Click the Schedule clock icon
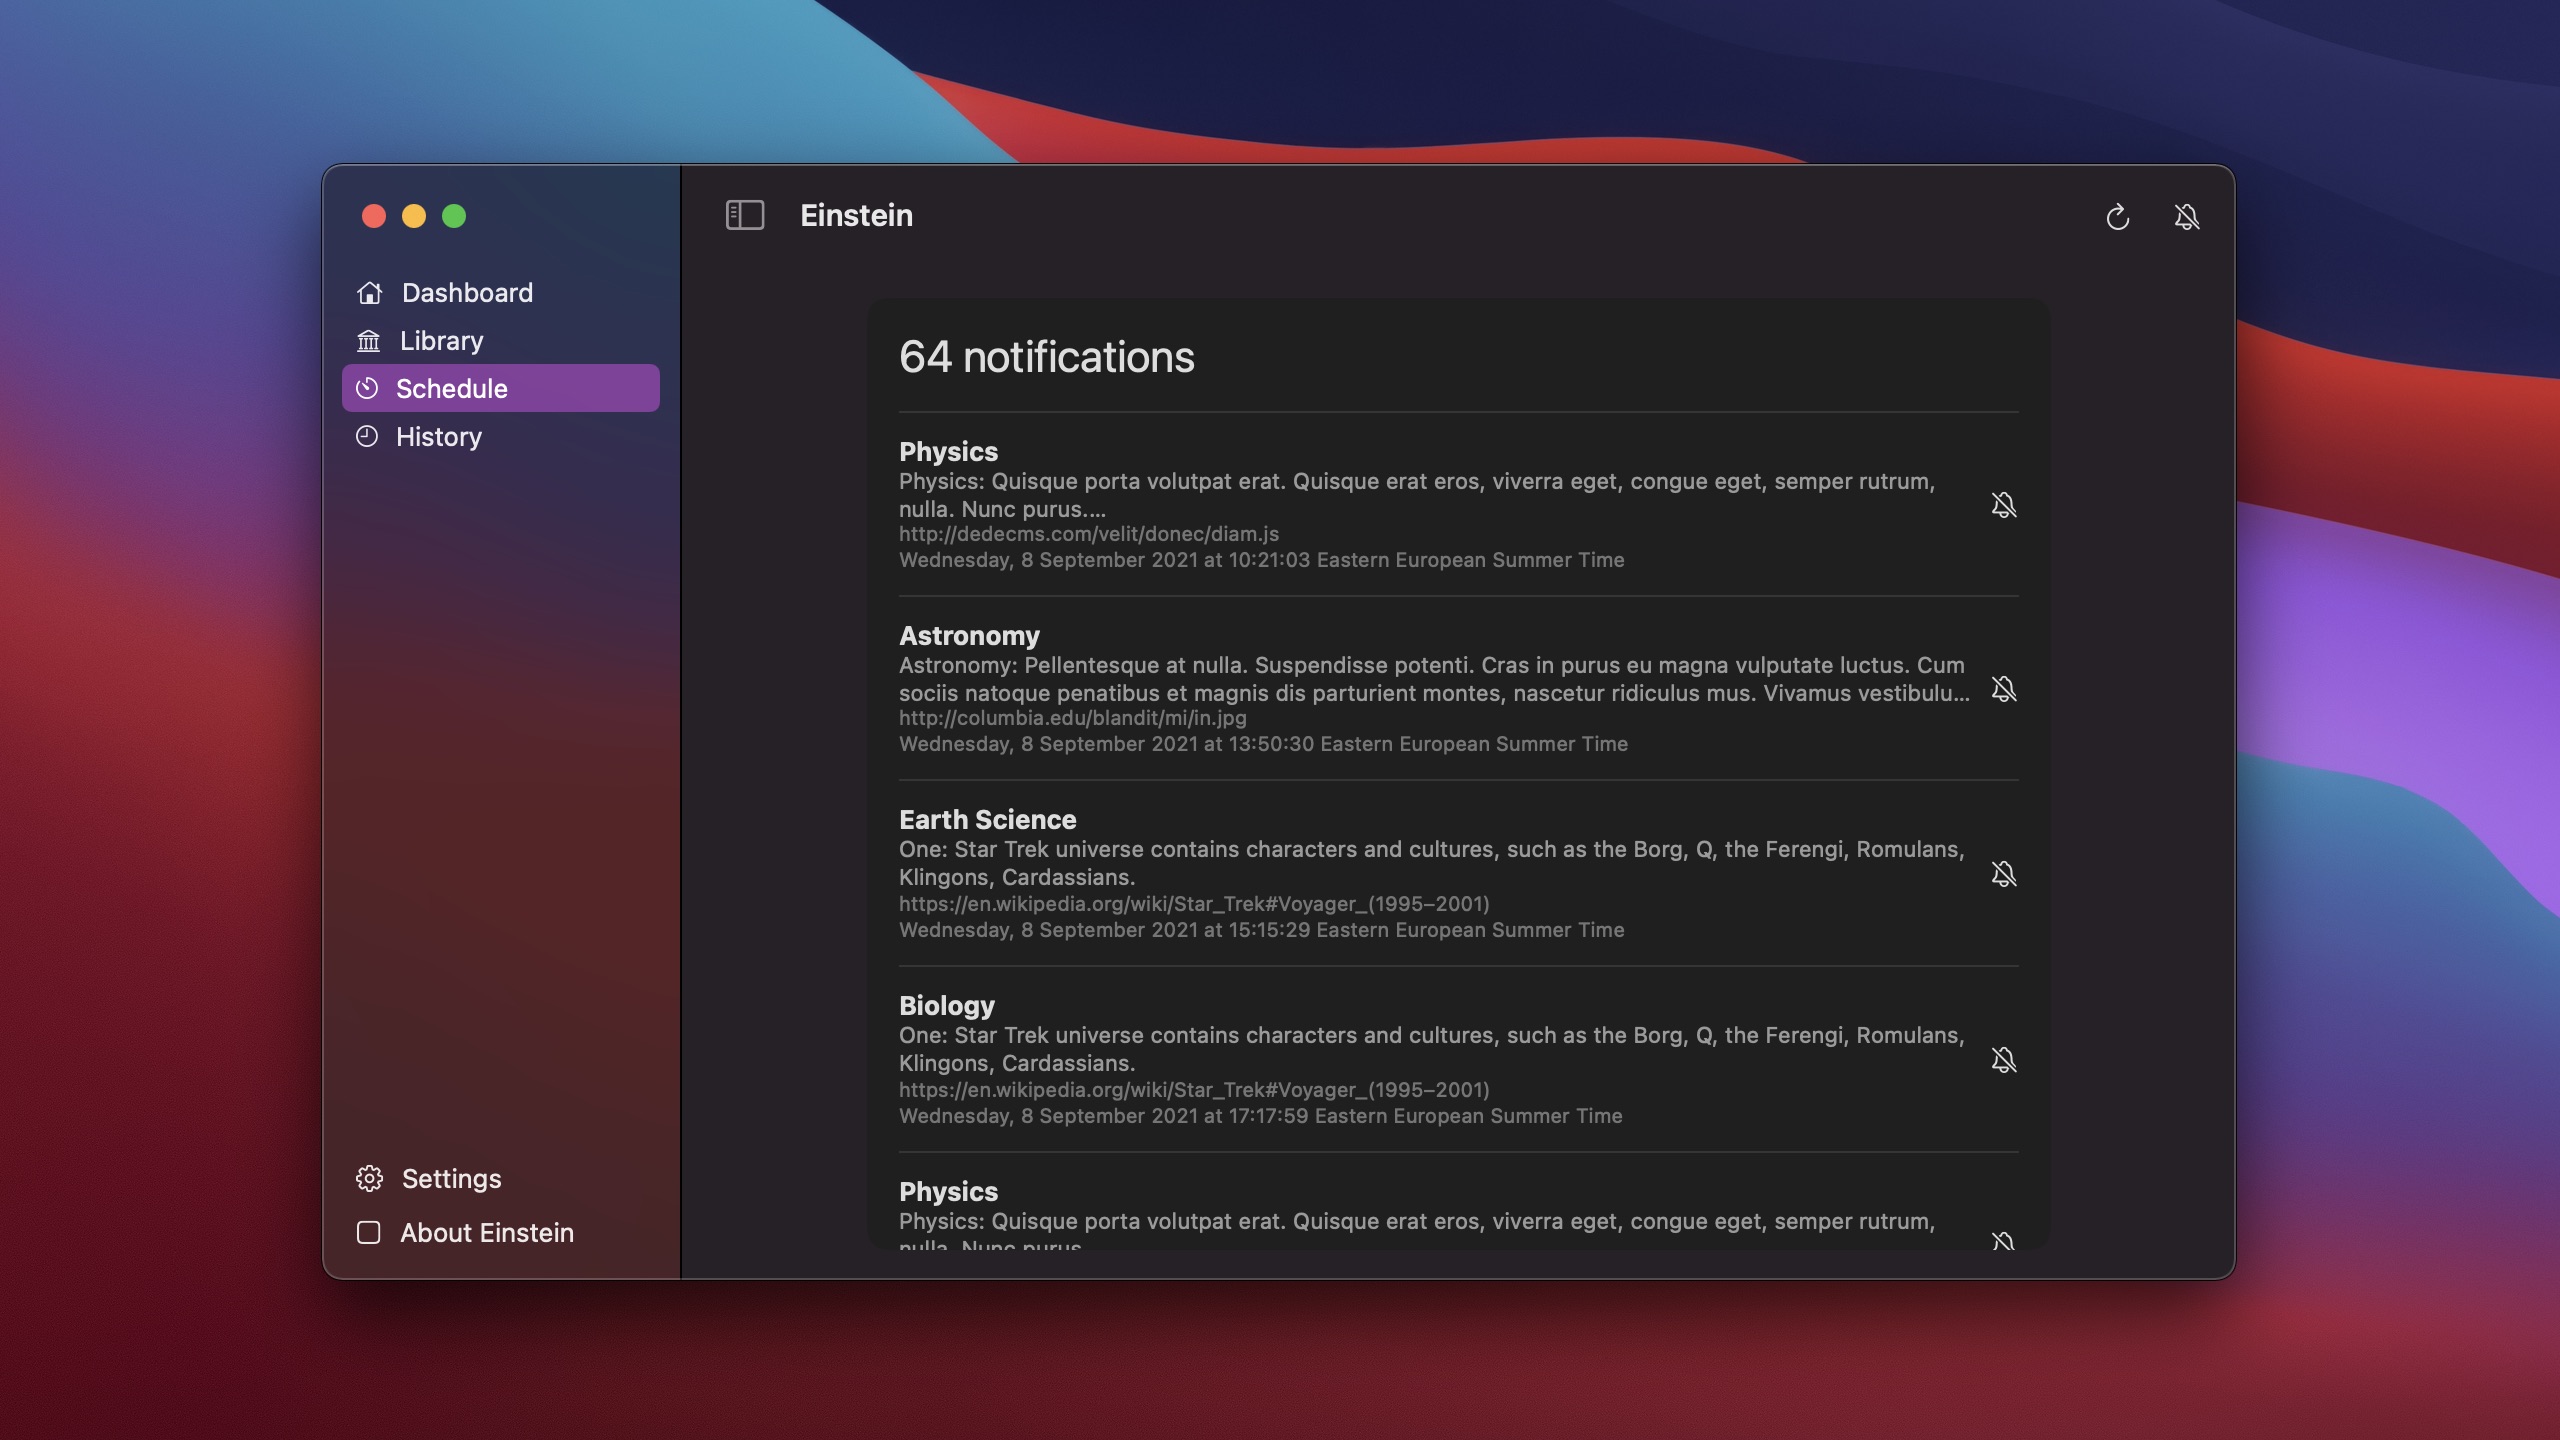This screenshot has height=1440, width=2560. 367,388
